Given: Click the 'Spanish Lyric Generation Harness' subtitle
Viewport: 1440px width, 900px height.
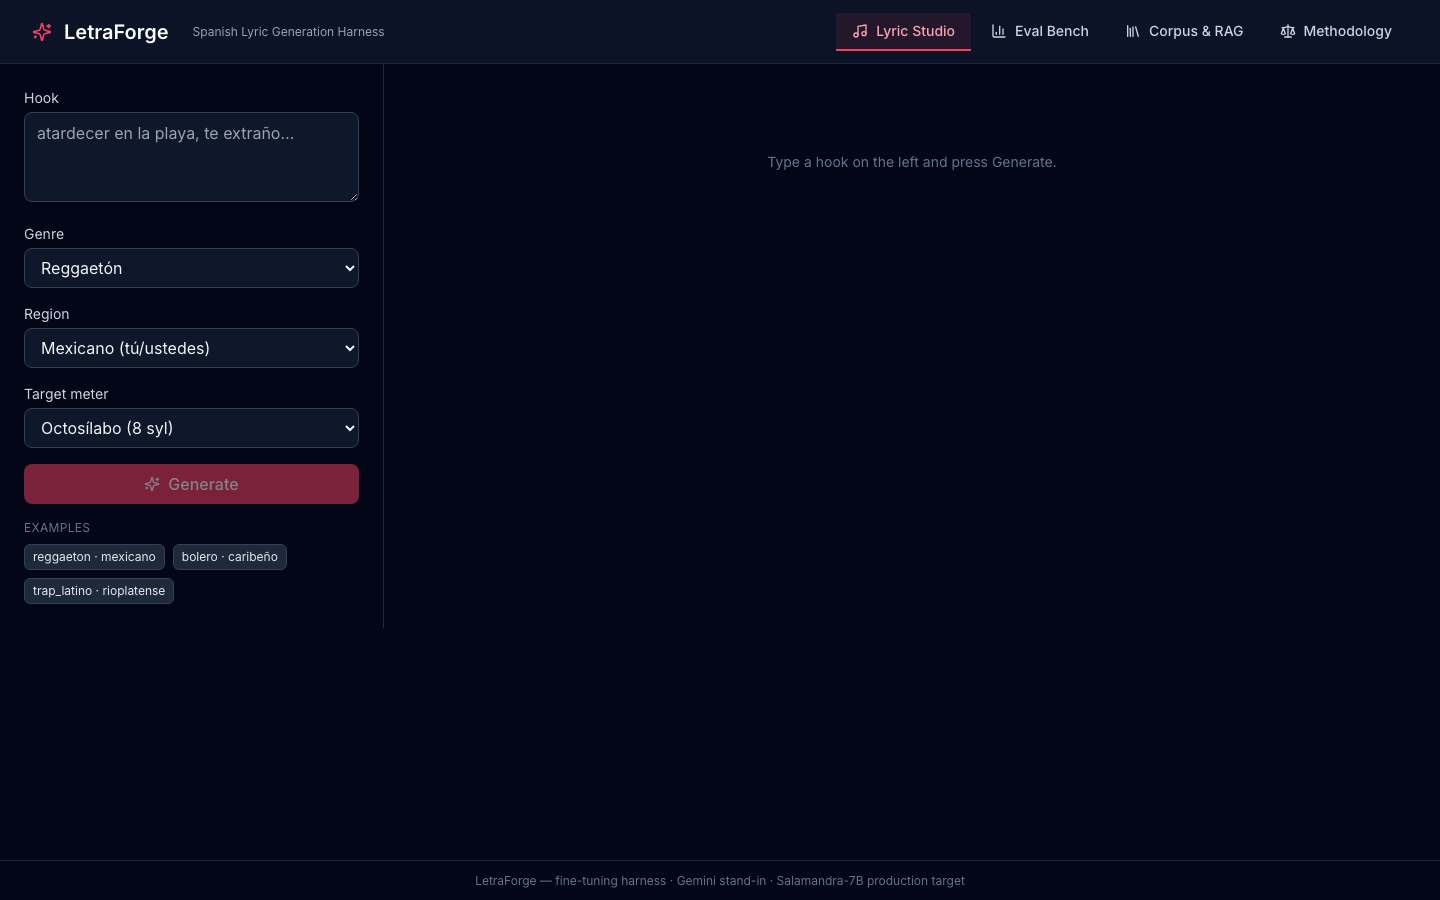Looking at the screenshot, I should tap(288, 32).
